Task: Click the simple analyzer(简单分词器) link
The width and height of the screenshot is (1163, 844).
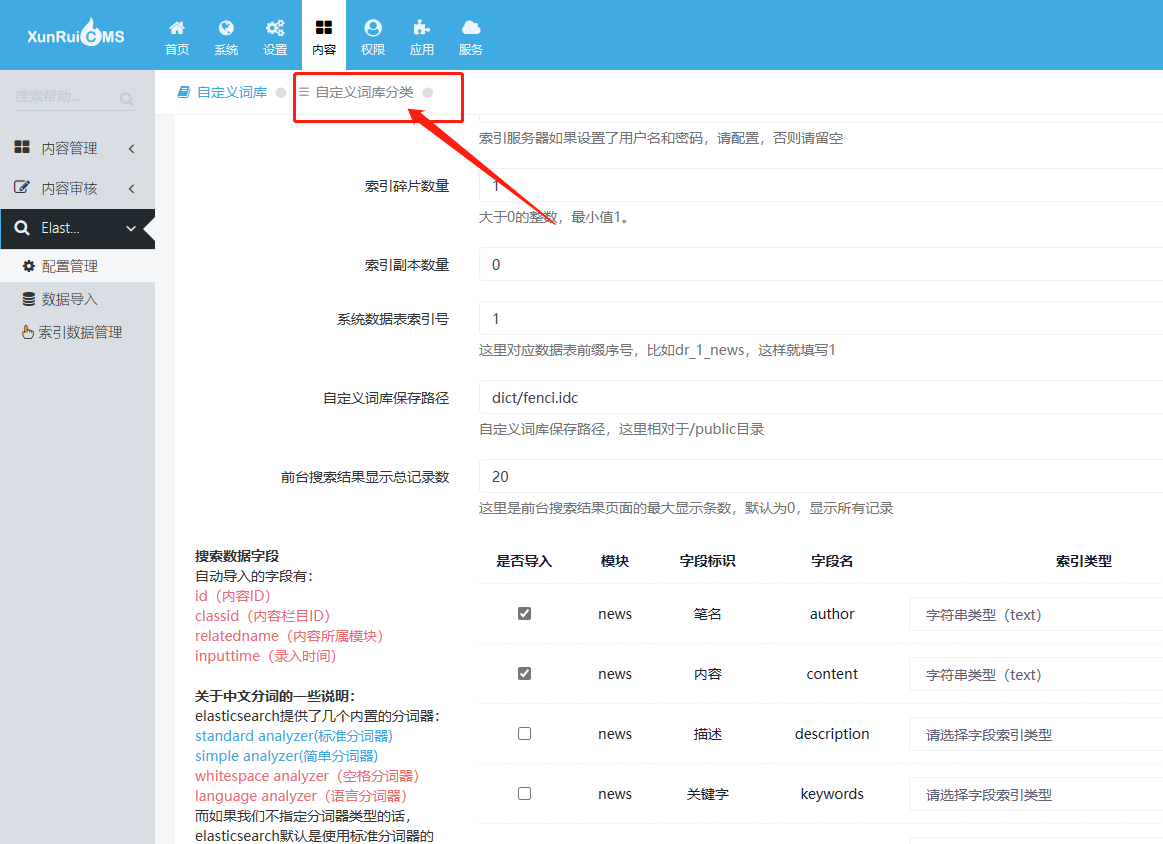Action: (x=286, y=756)
